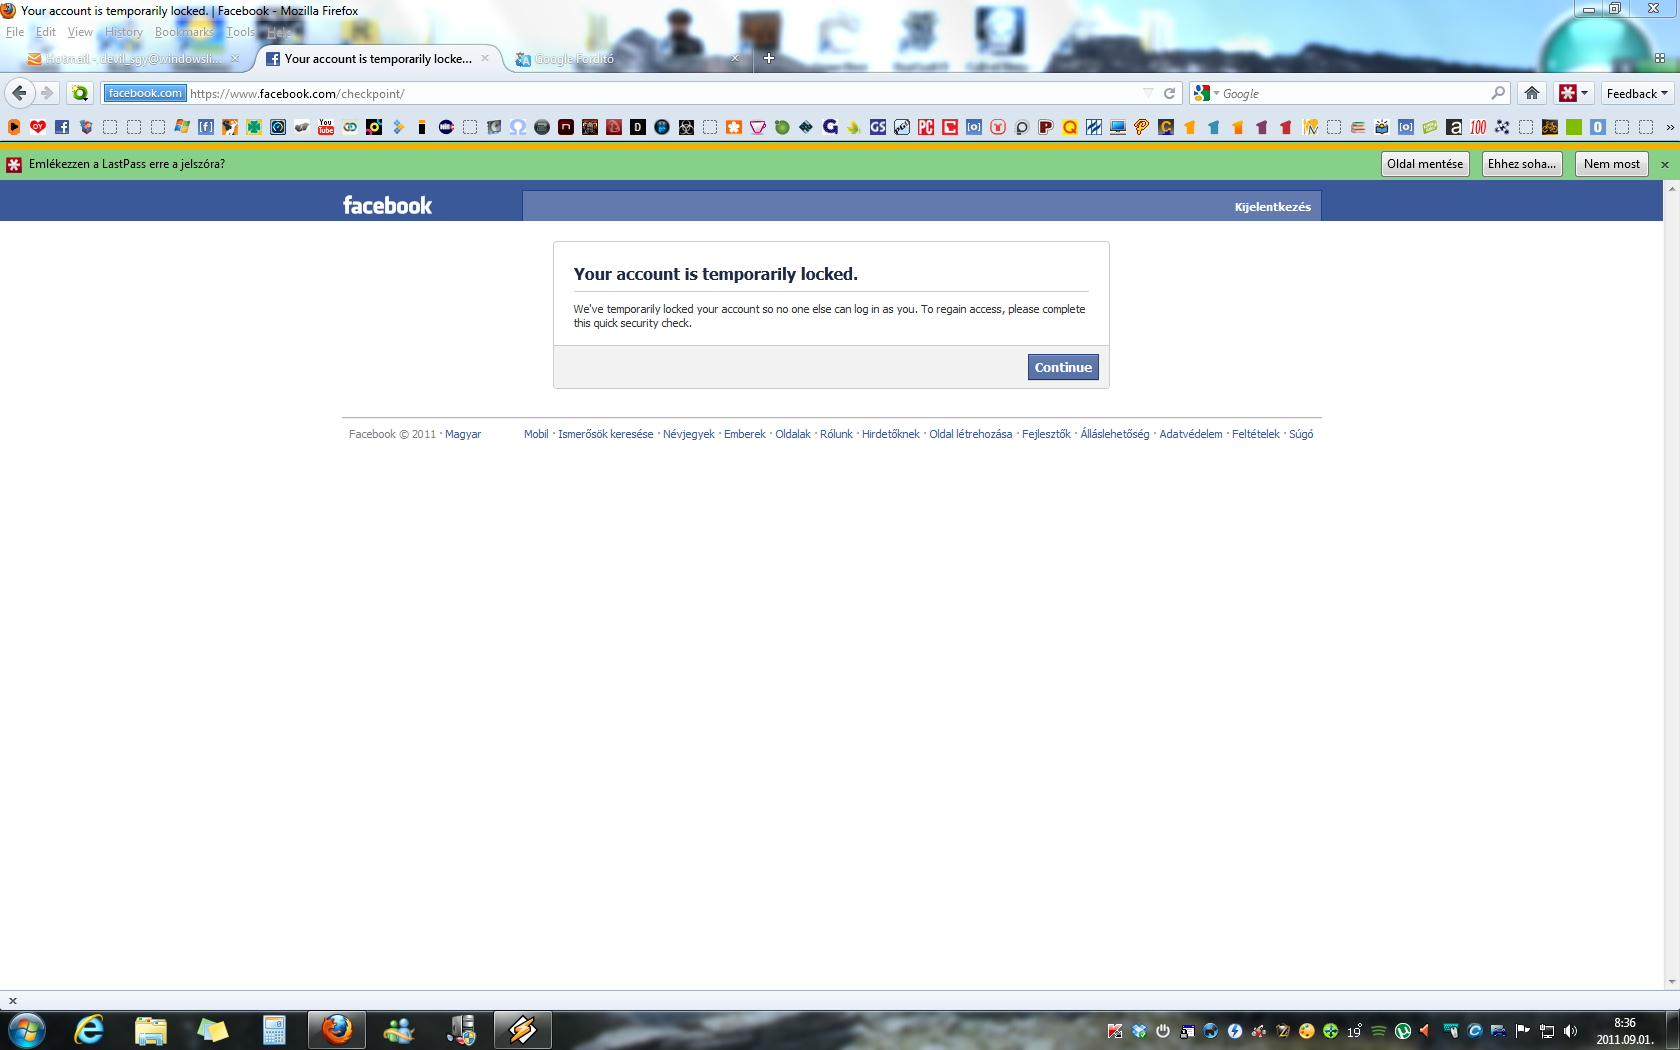Open the View menu

click(x=80, y=32)
